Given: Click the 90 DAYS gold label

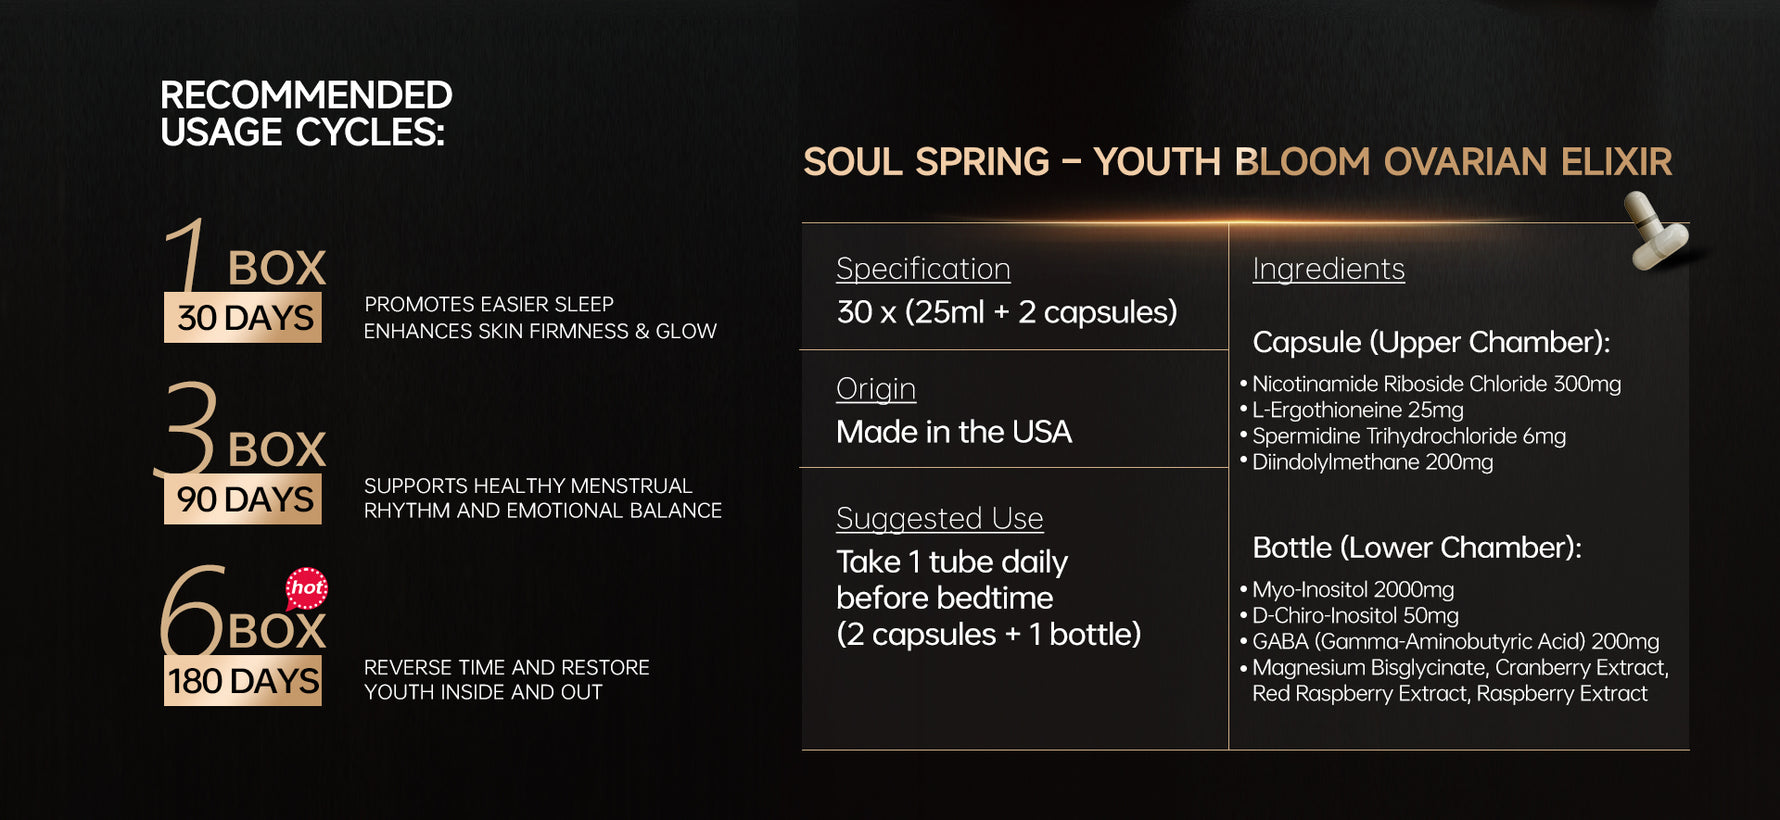Looking at the screenshot, I should pyautogui.click(x=243, y=498).
